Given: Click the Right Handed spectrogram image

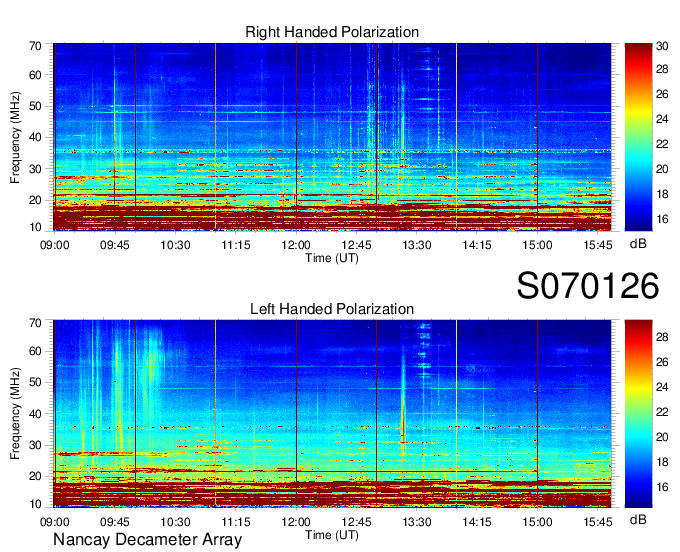Looking at the screenshot, I should (332, 137).
